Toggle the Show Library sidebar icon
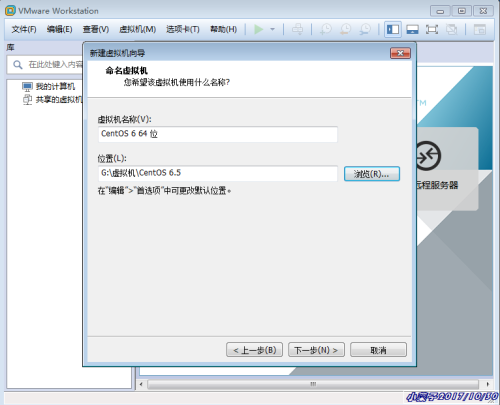 coord(393,29)
